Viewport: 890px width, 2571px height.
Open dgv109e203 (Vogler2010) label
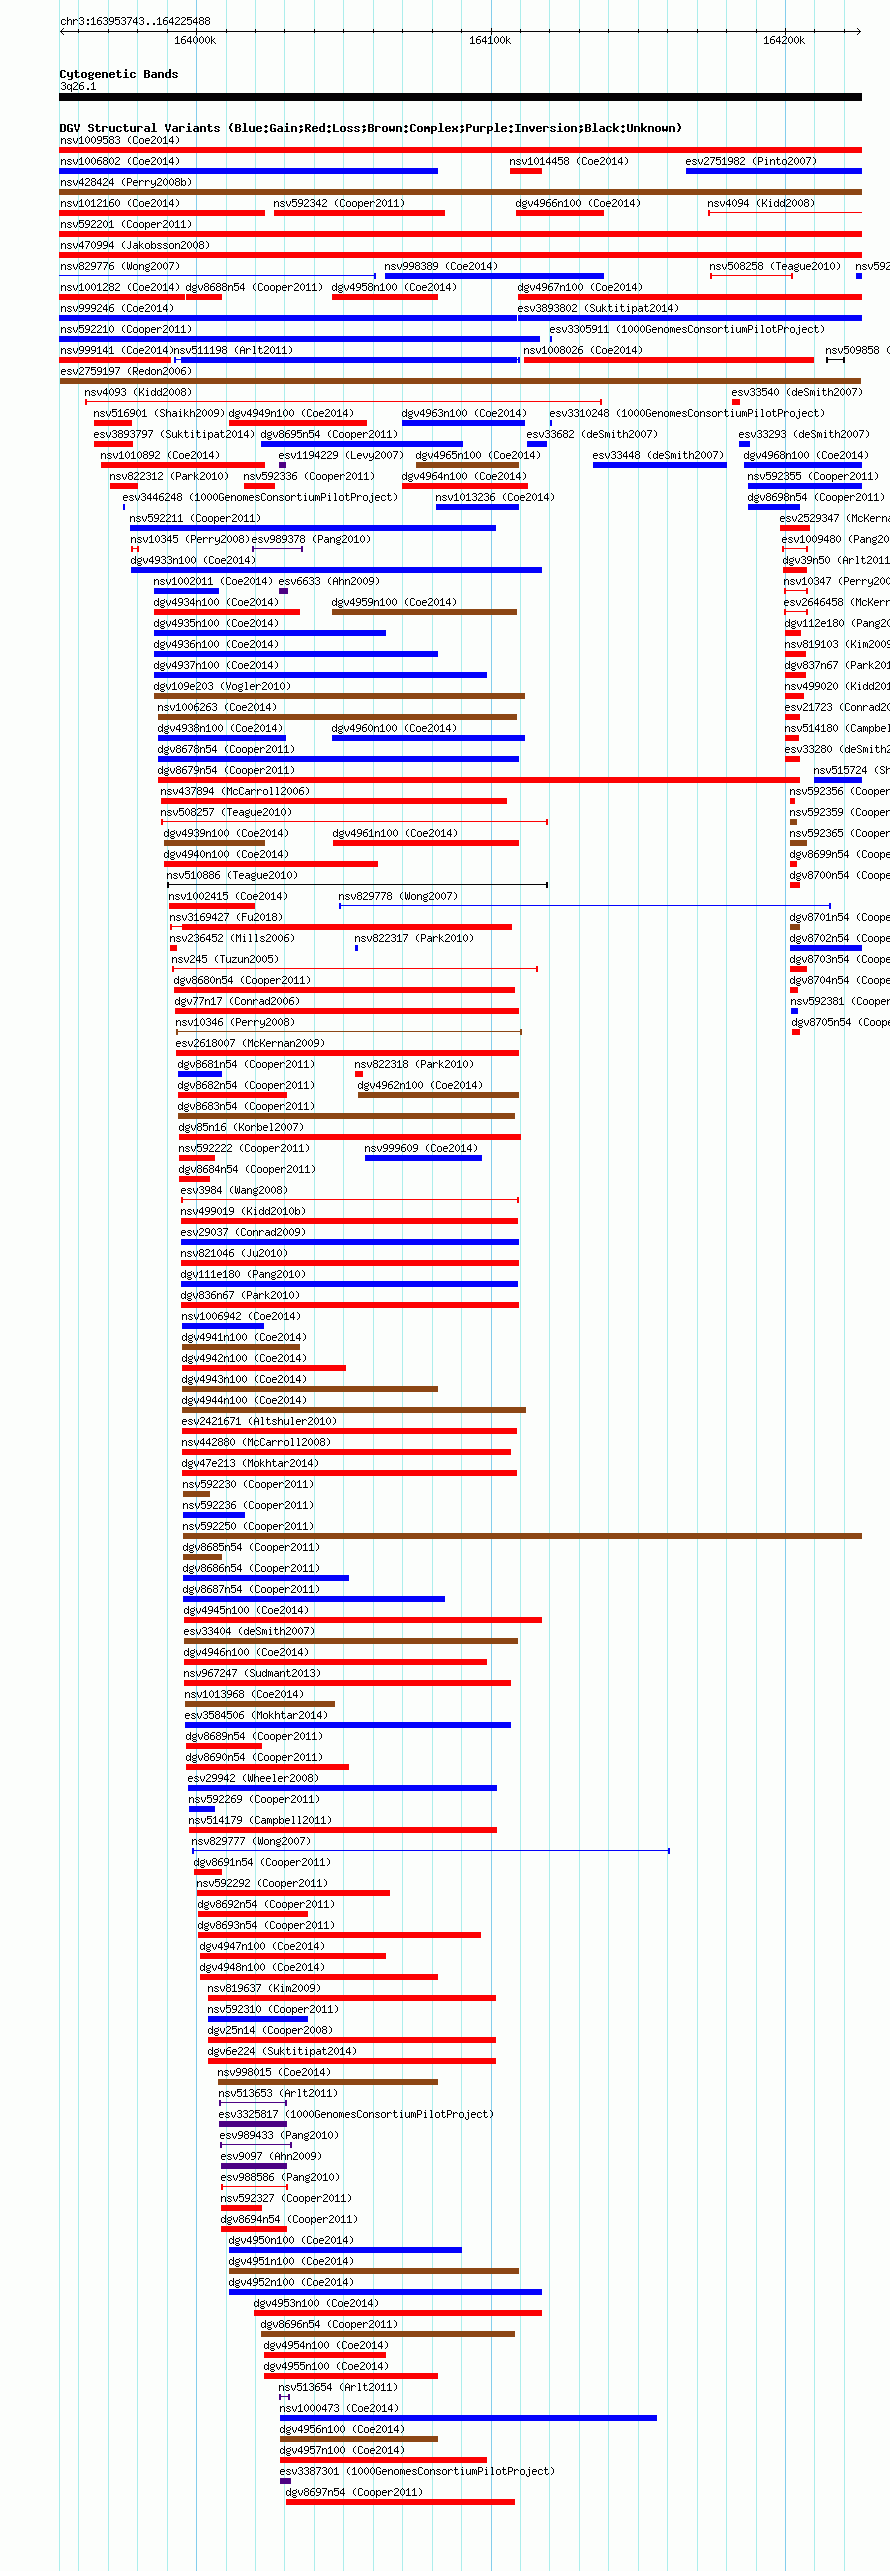point(222,686)
